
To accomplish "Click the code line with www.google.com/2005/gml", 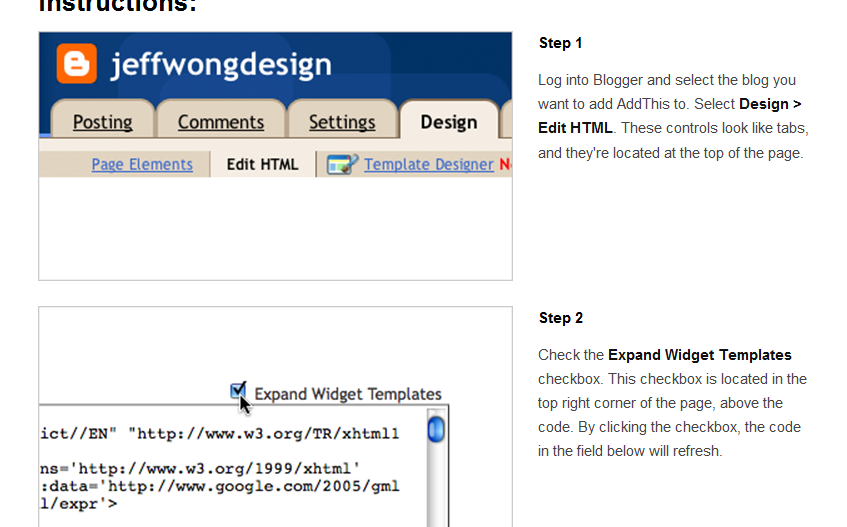I will click(x=220, y=487).
